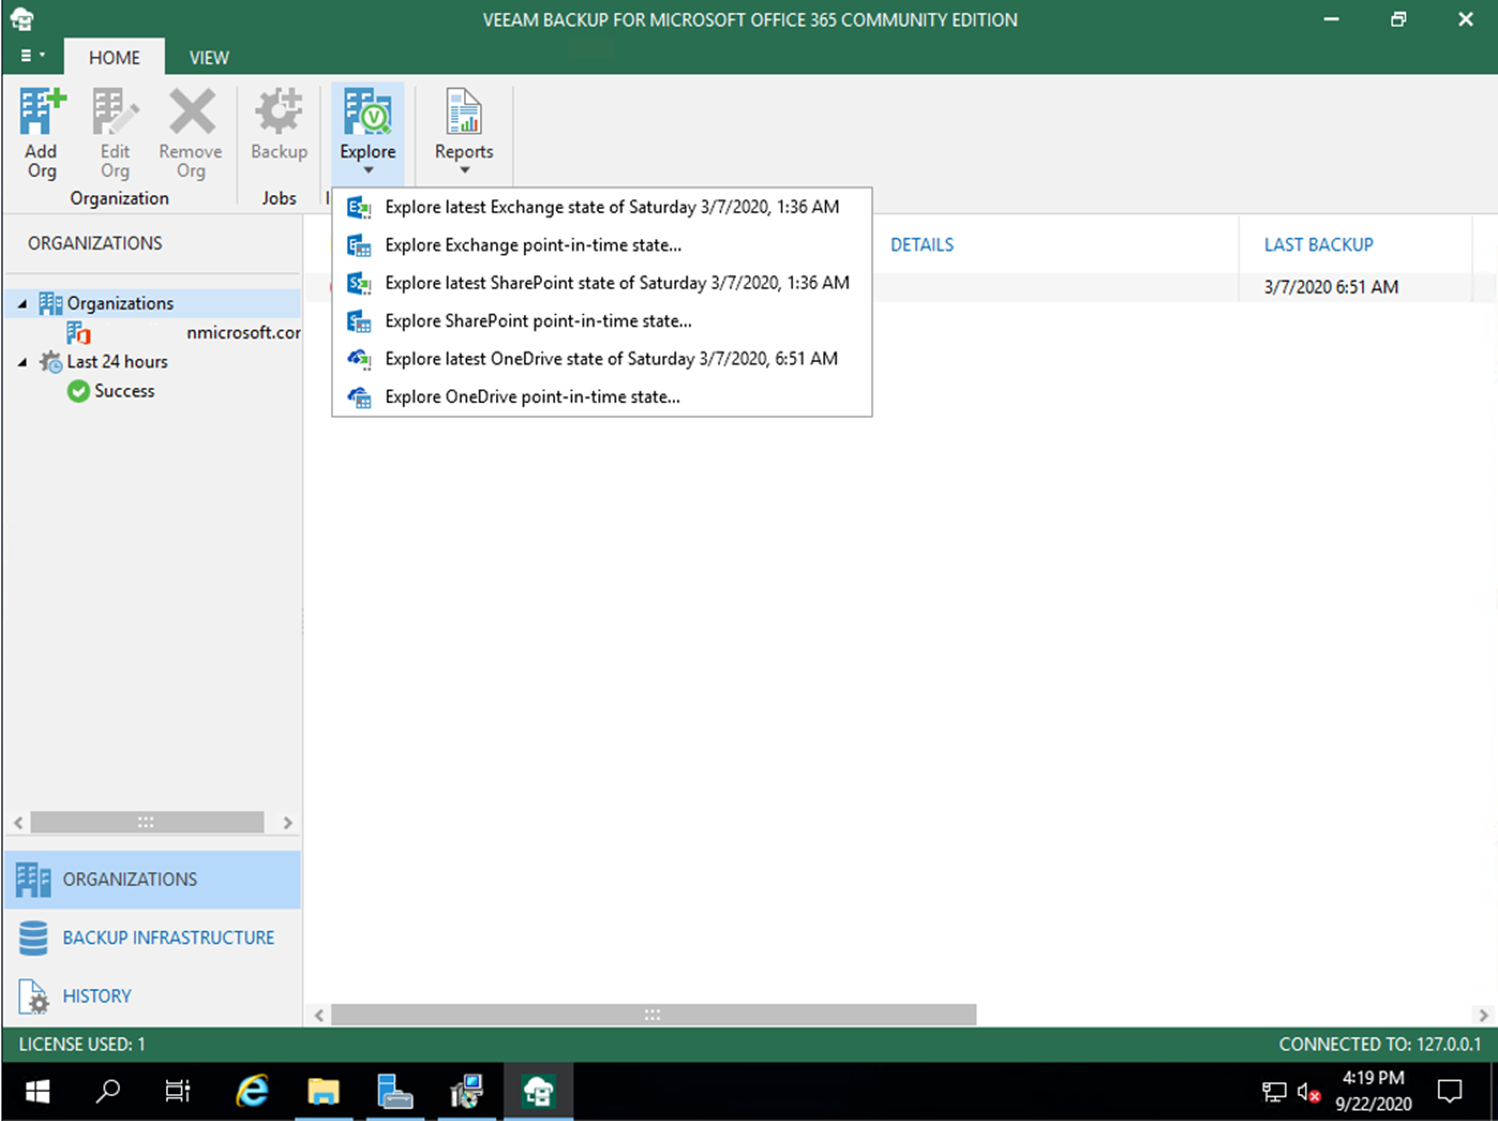Switch to the HOME ribbon tab
The width and height of the screenshot is (1498, 1121).
tap(114, 57)
